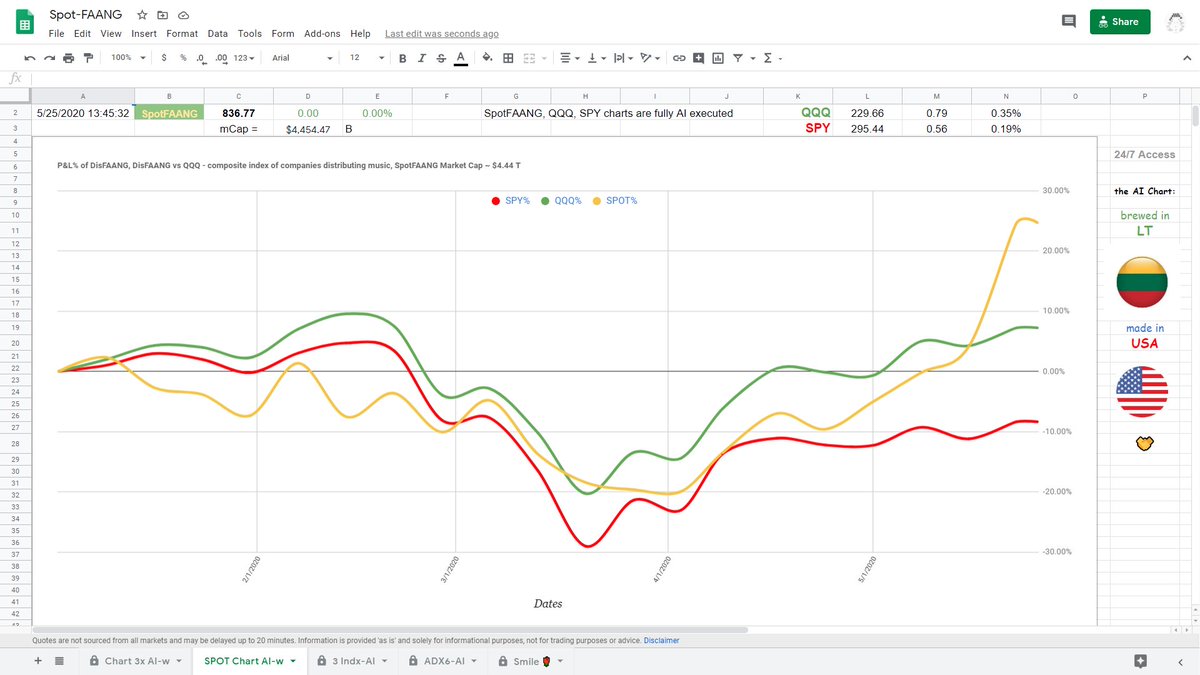Open the File menu
This screenshot has height=675, width=1200.
pos(57,34)
